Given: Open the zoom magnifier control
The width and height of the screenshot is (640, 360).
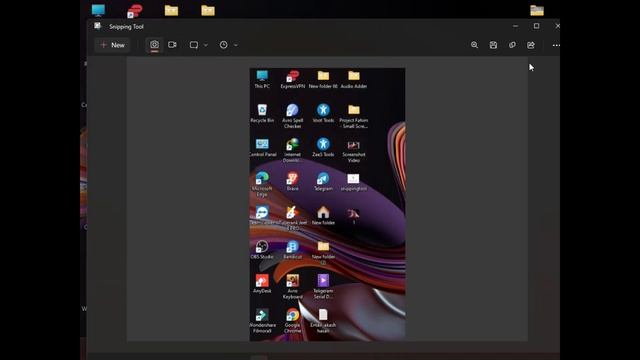Looking at the screenshot, I should [474, 45].
